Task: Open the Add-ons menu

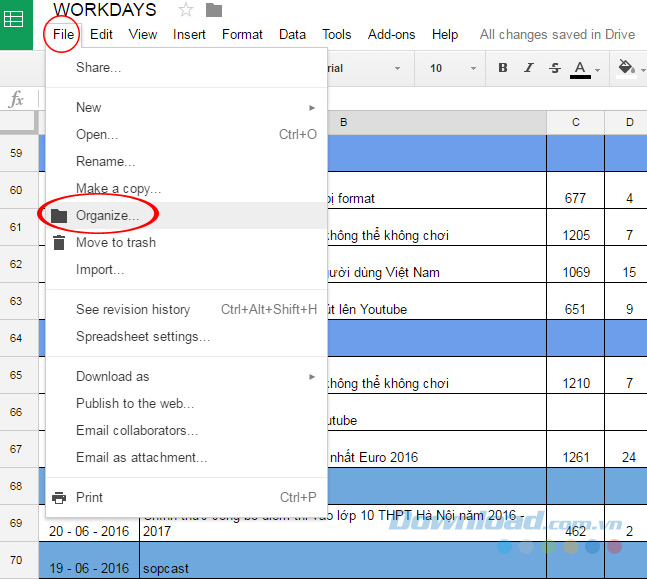Action: pos(391,34)
